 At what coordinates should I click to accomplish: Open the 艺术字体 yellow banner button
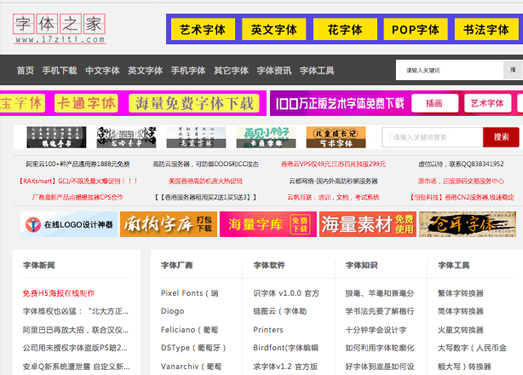point(203,29)
